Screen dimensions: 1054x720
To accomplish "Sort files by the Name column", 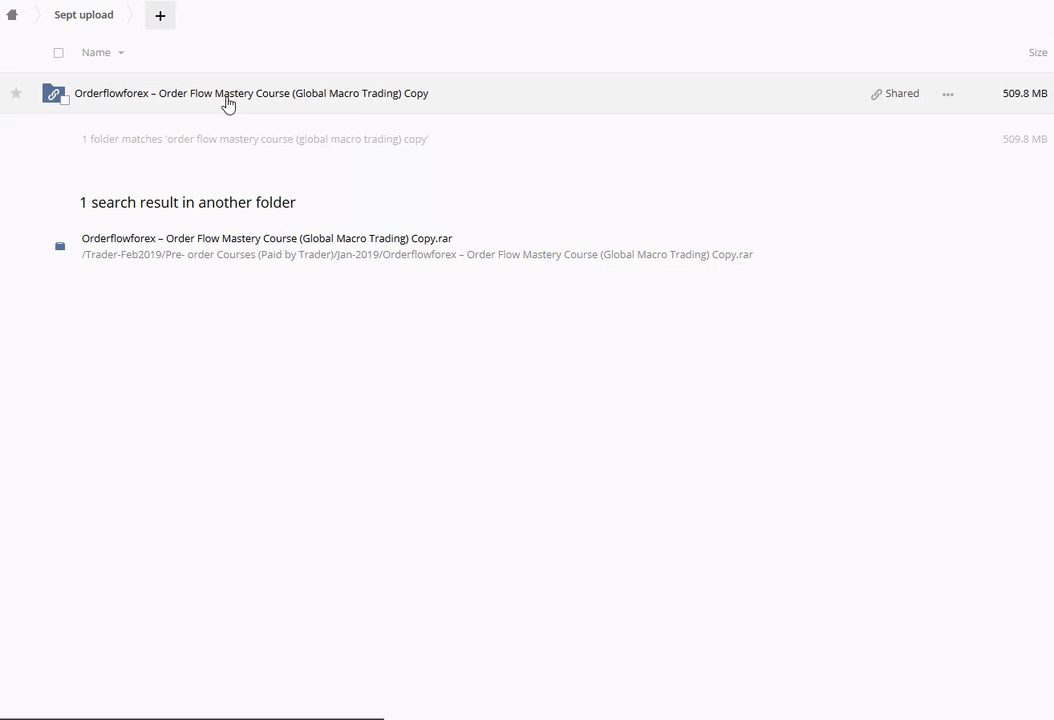I will point(96,53).
